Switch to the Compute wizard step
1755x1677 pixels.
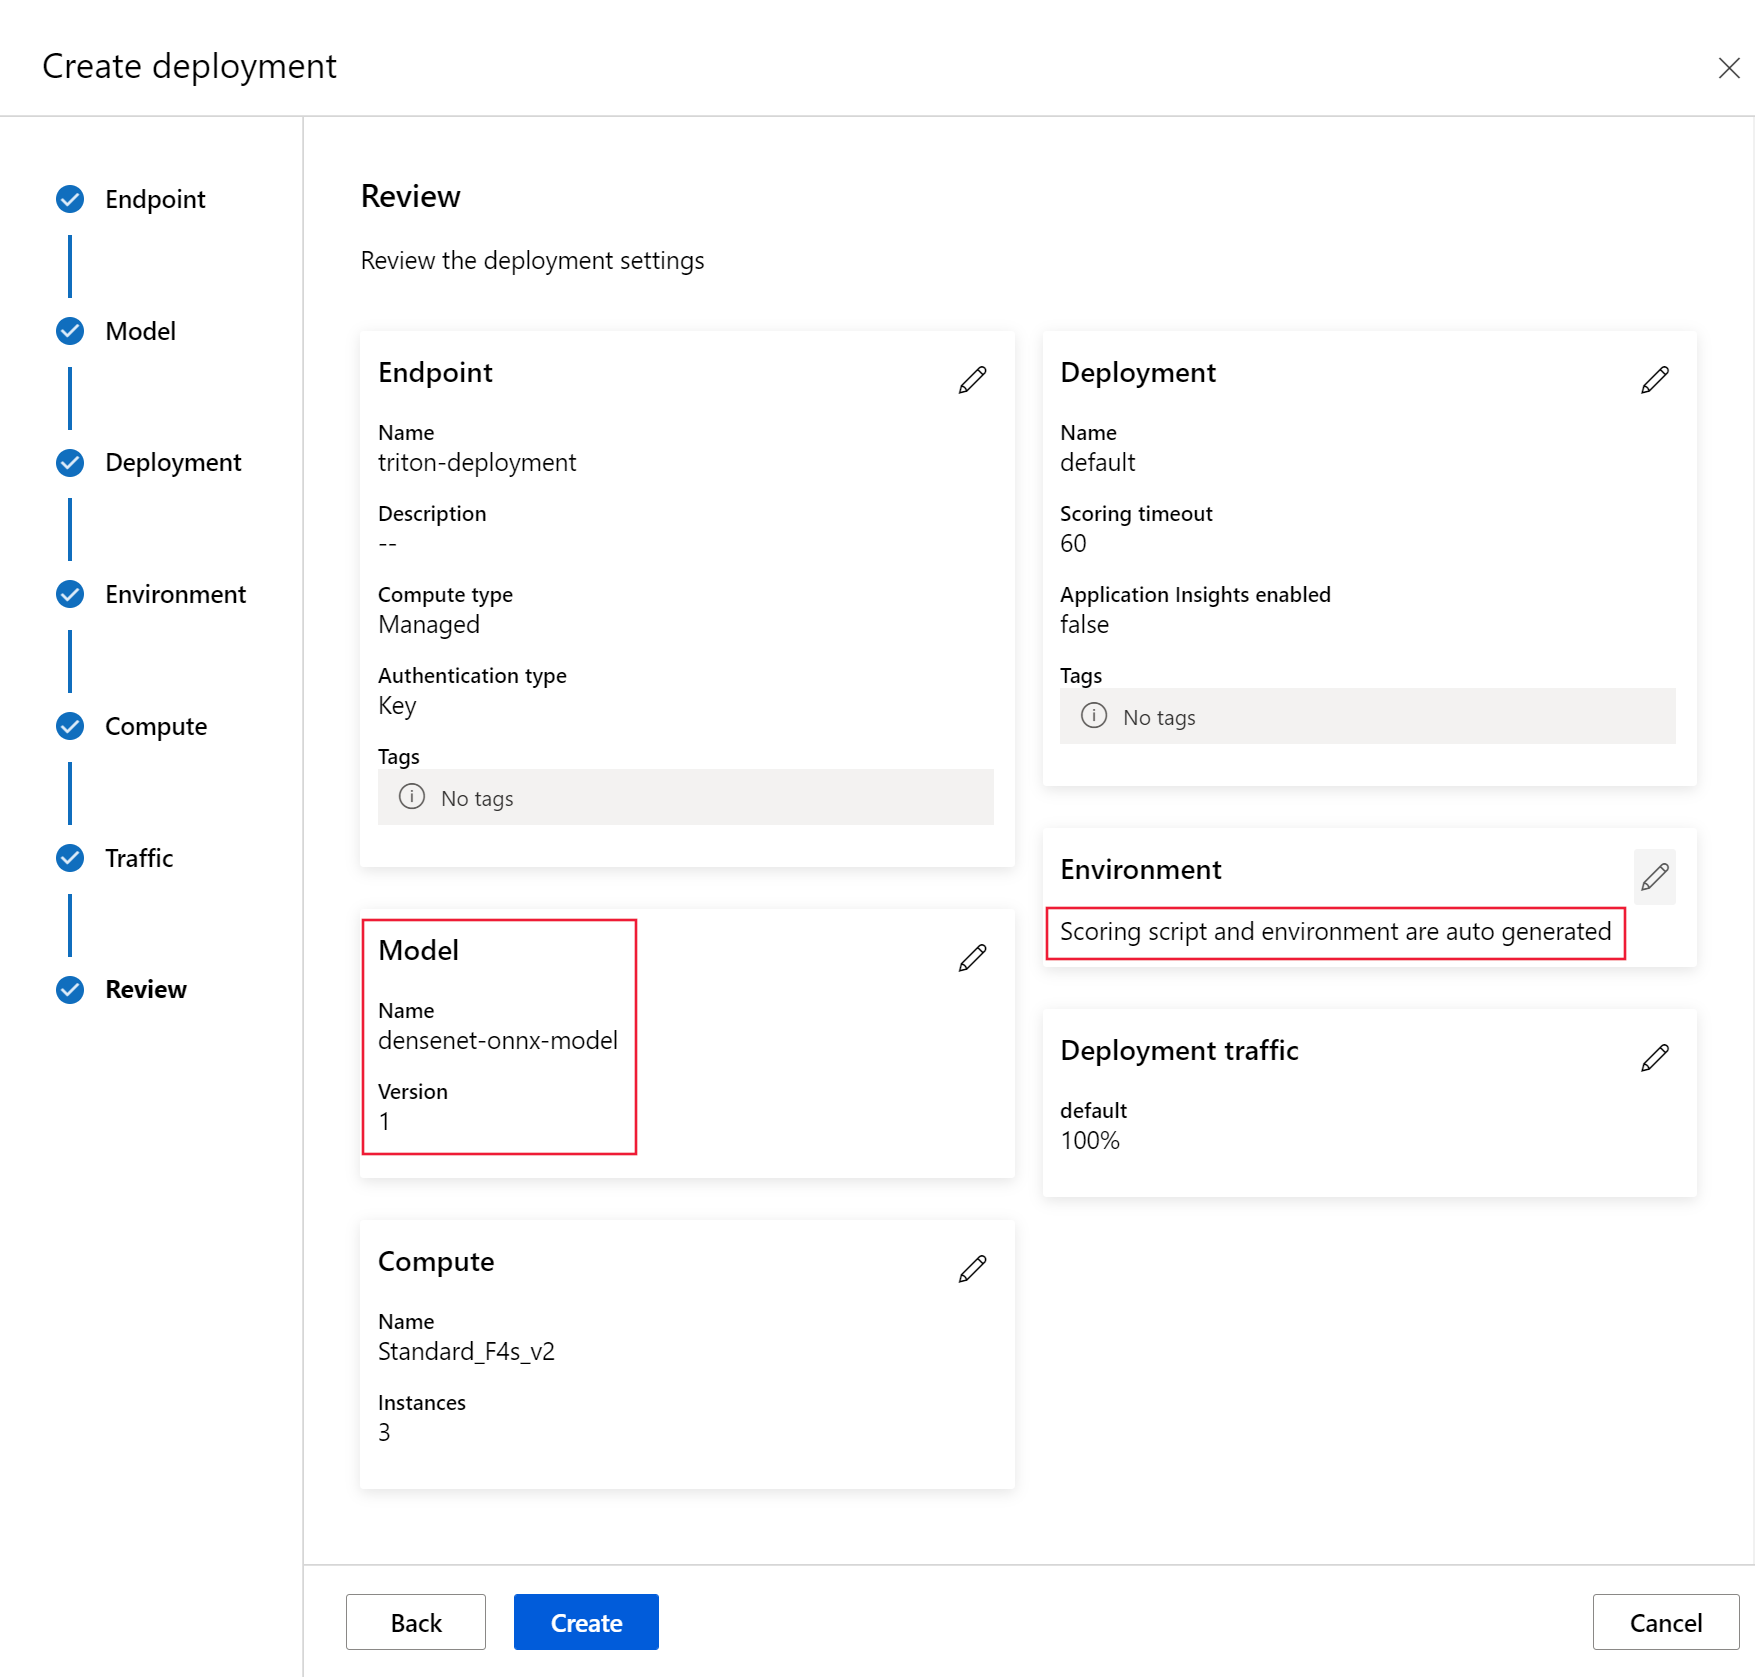click(156, 726)
